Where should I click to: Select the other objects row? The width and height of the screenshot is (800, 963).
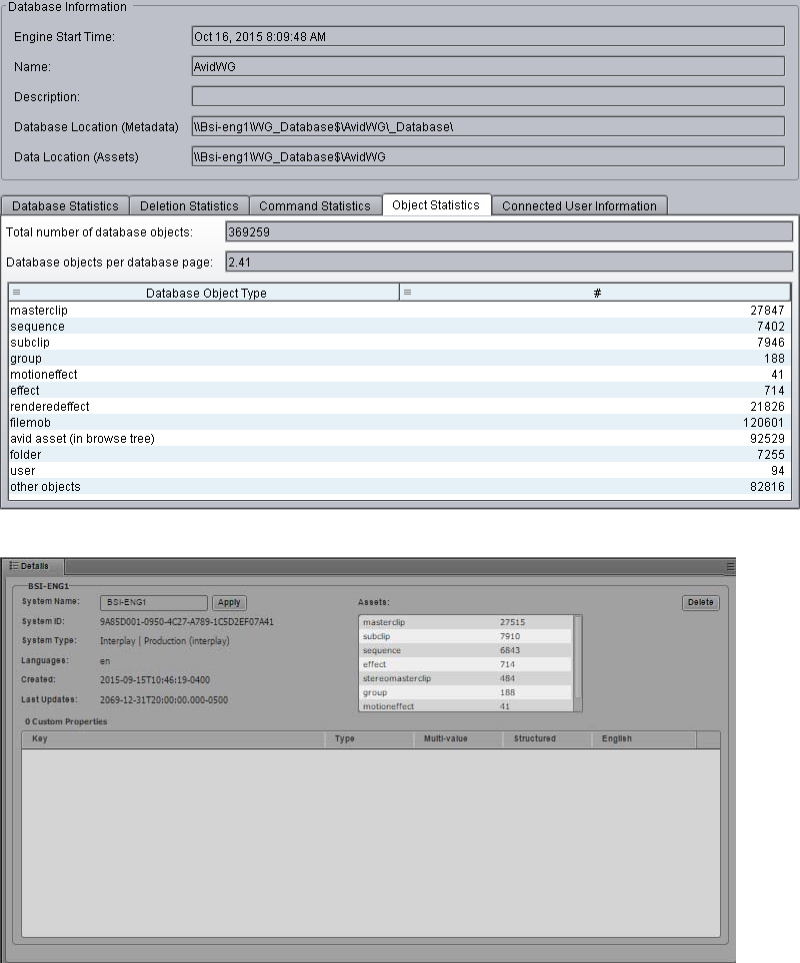click(x=400, y=486)
